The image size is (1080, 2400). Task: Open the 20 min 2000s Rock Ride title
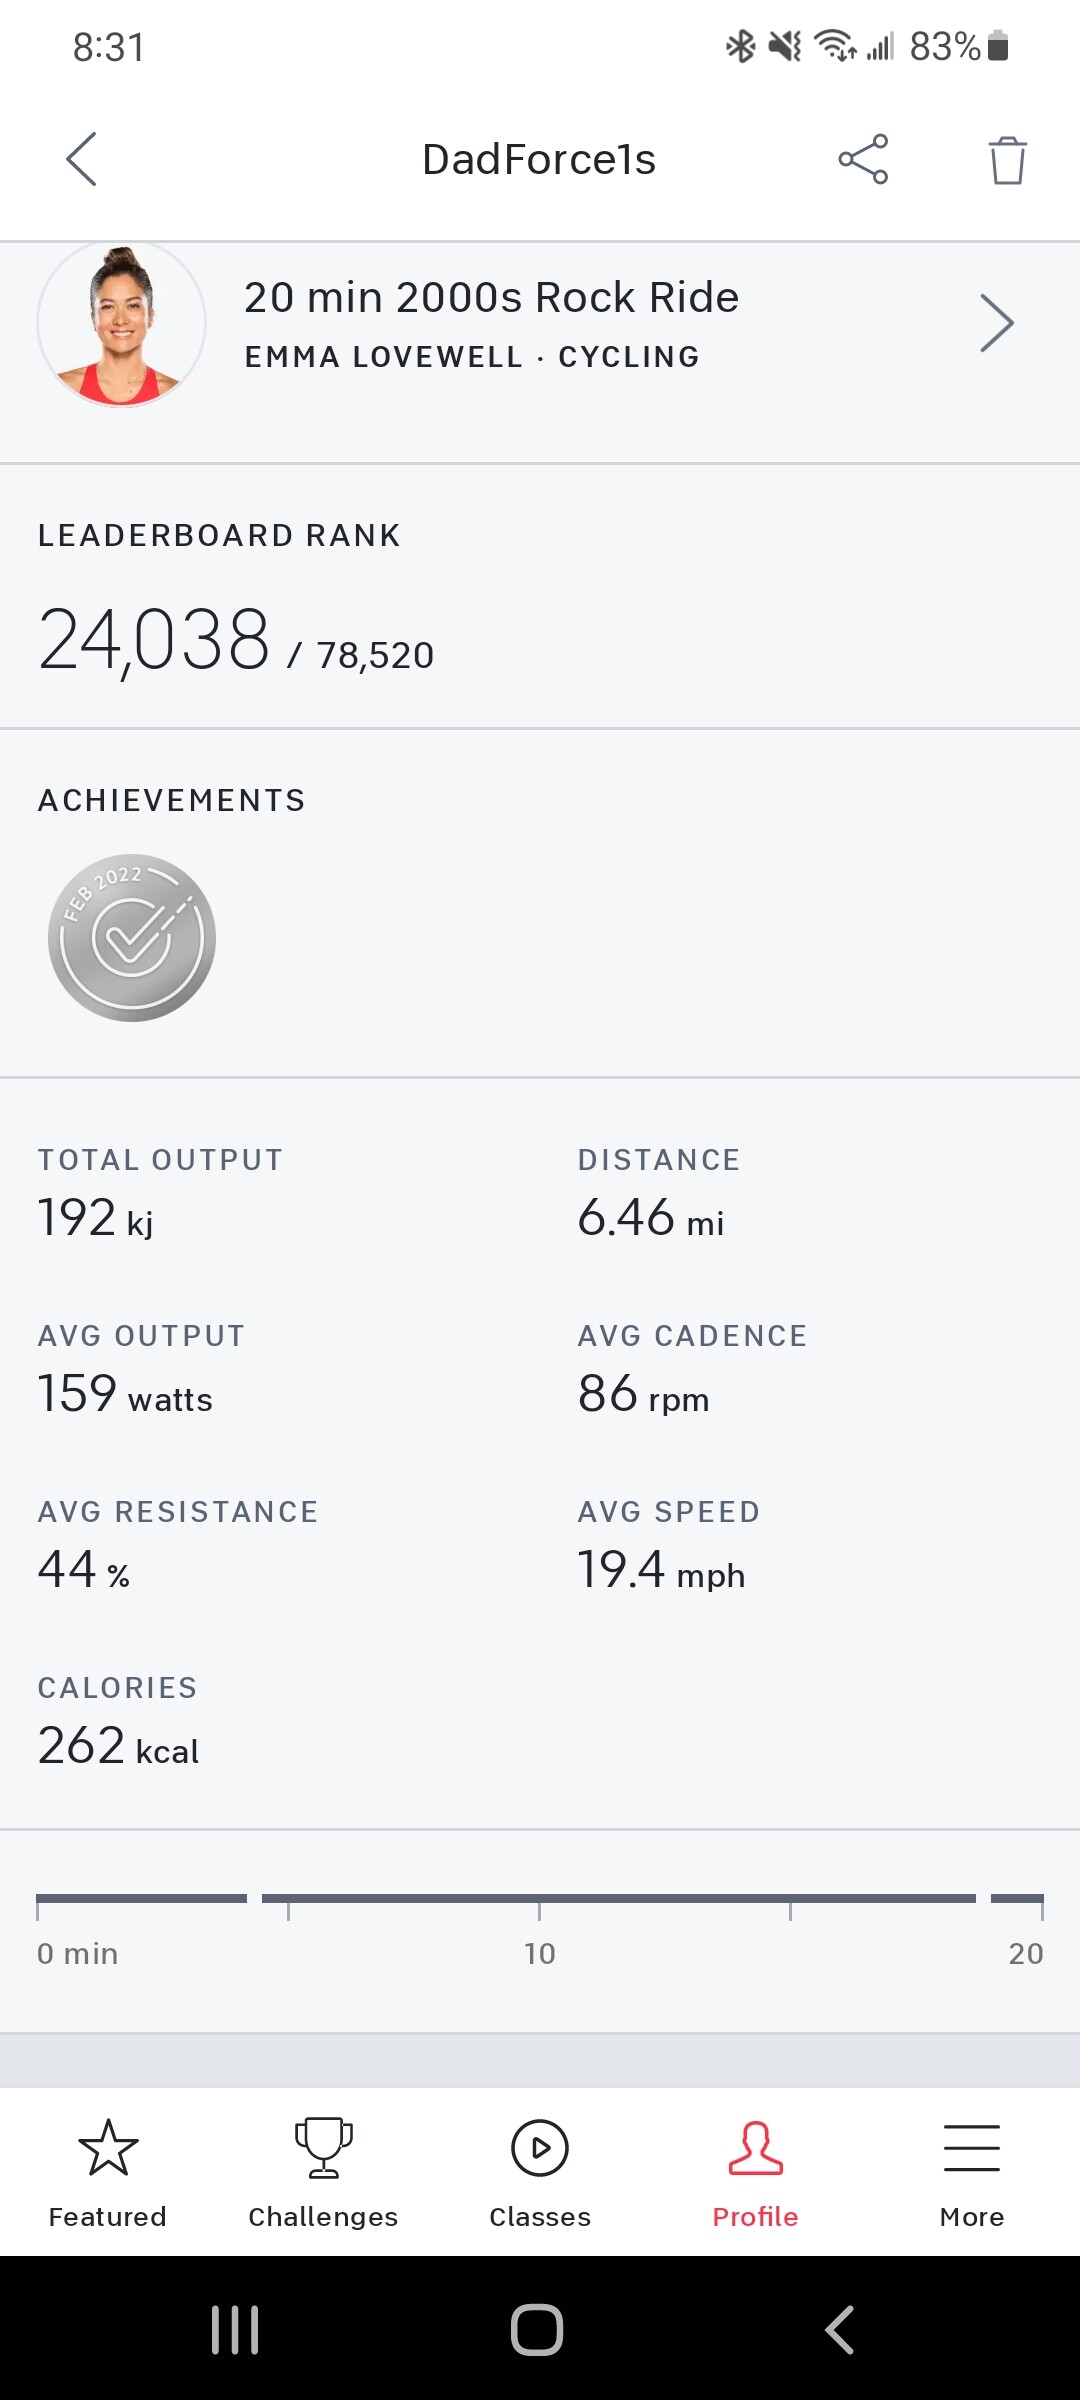(491, 298)
